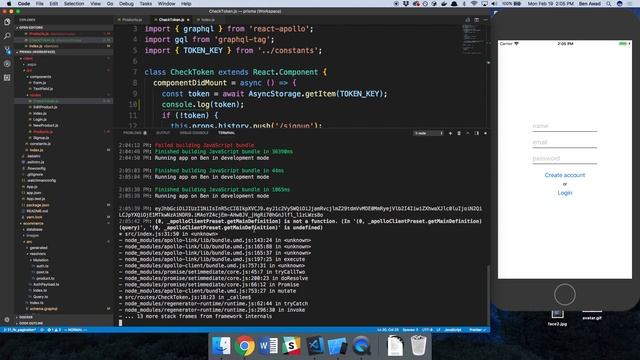Click the split editor icon
Viewport: 640px width, 360px height.
pyautogui.click(x=476, y=20)
